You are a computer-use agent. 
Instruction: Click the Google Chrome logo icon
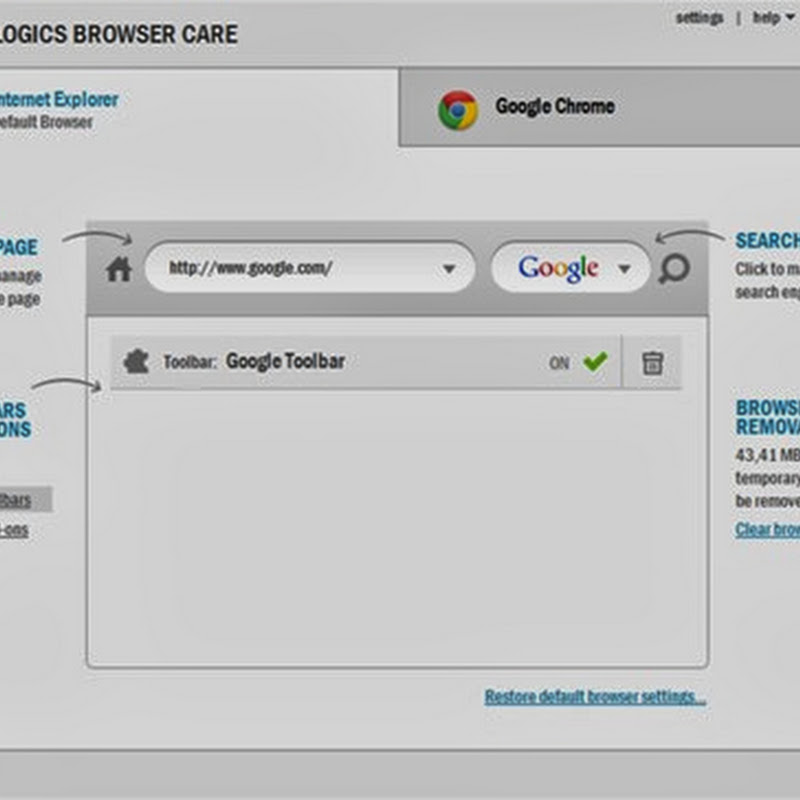click(458, 110)
